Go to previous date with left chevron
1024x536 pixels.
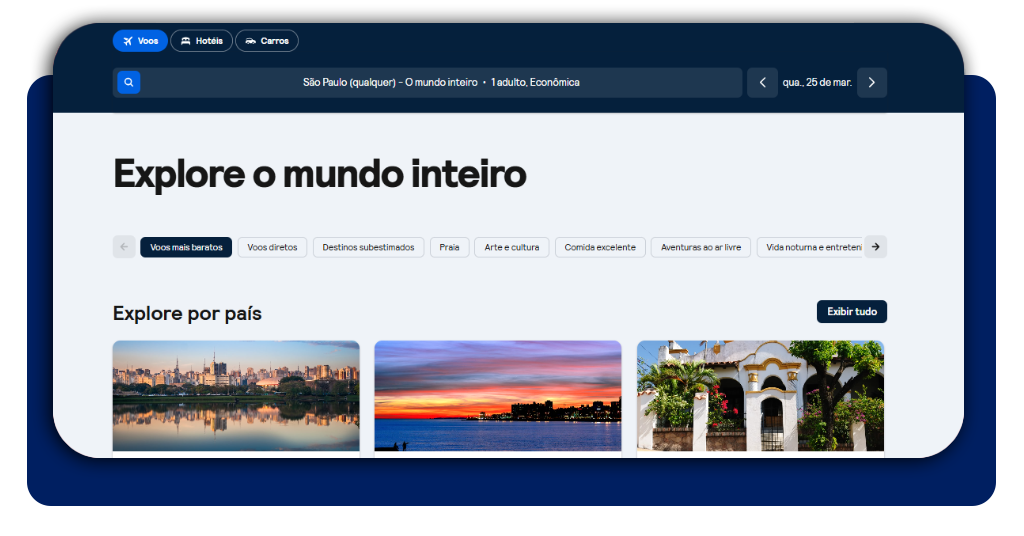click(x=762, y=82)
